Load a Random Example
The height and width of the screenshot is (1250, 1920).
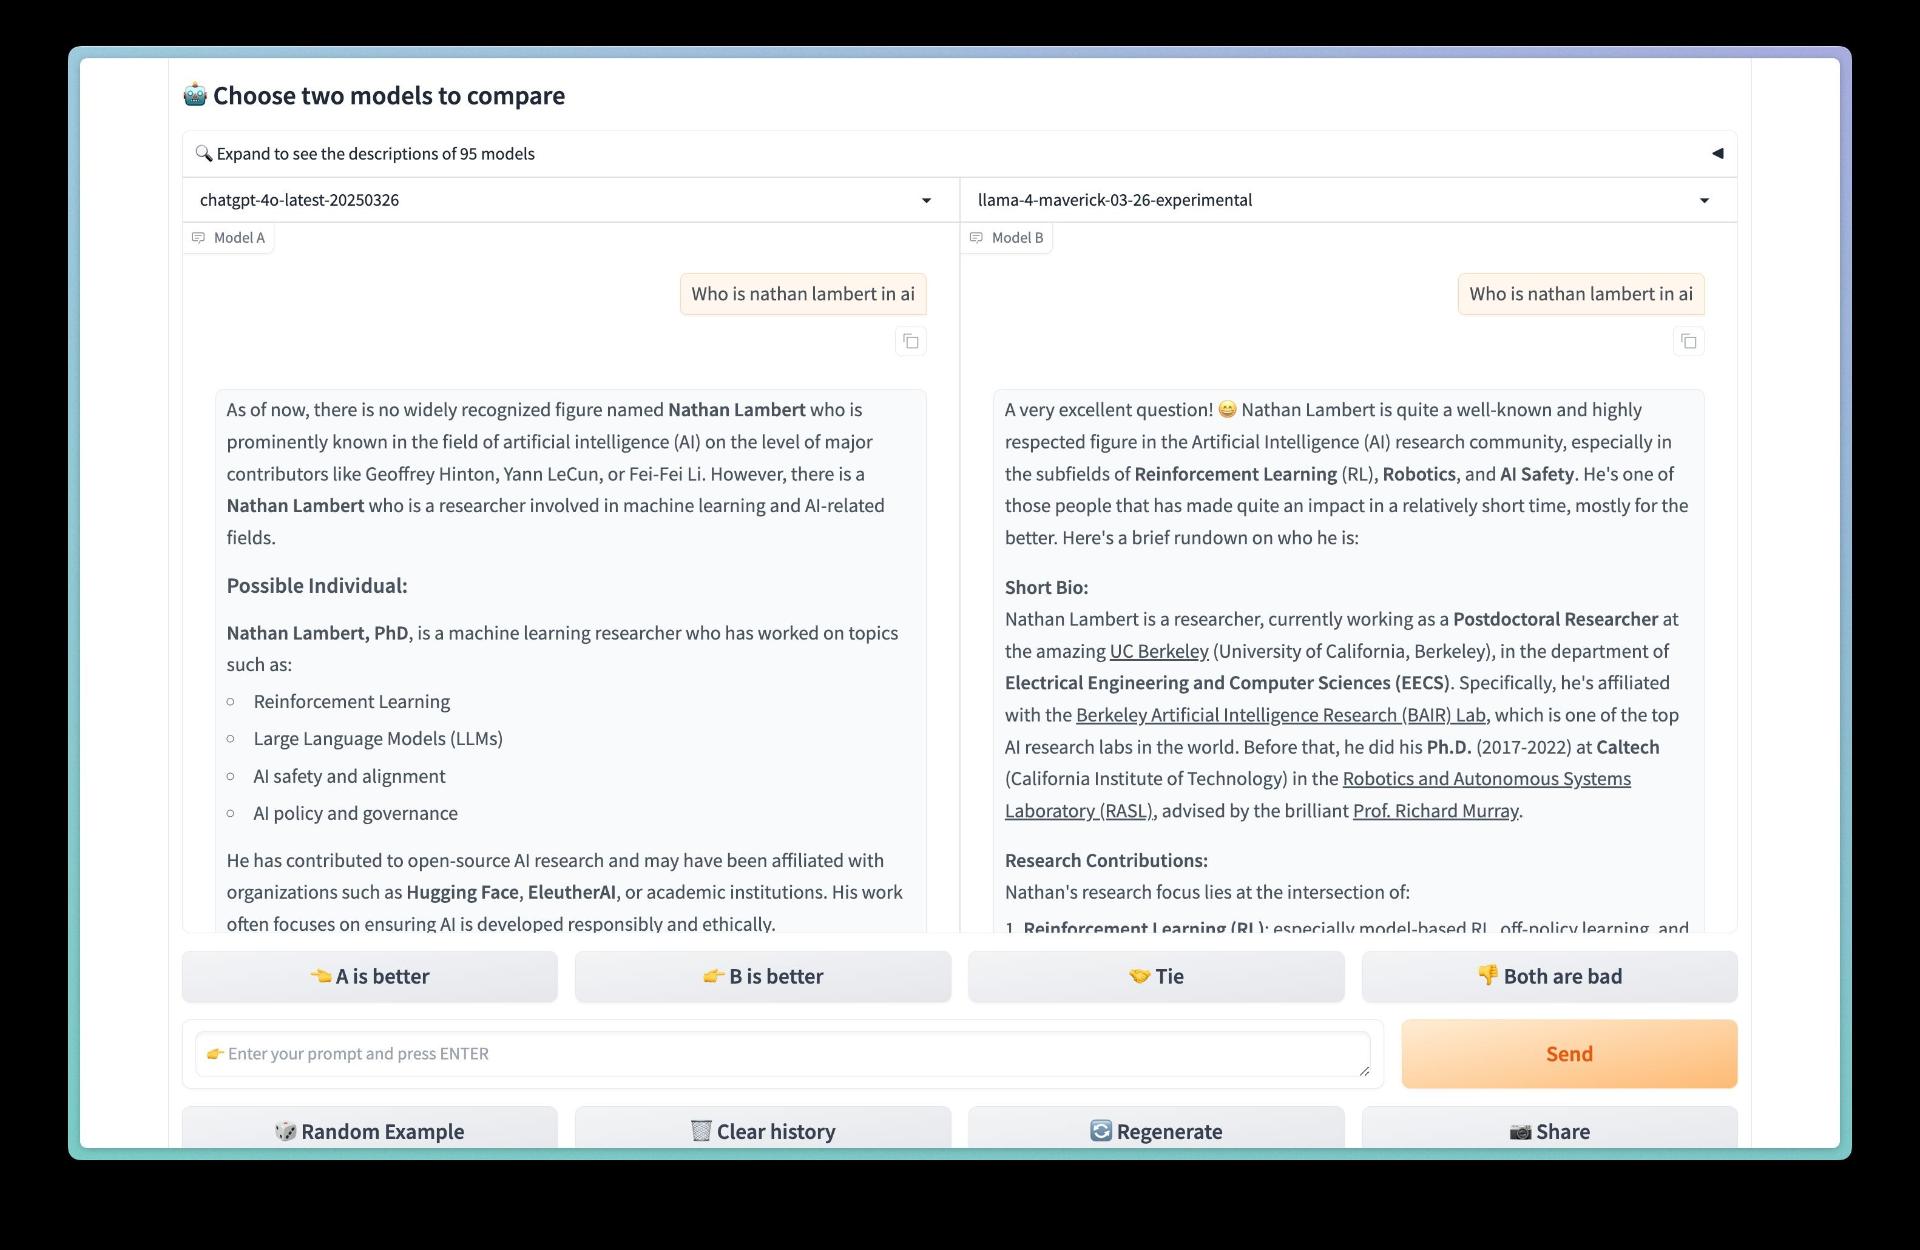(x=370, y=1131)
